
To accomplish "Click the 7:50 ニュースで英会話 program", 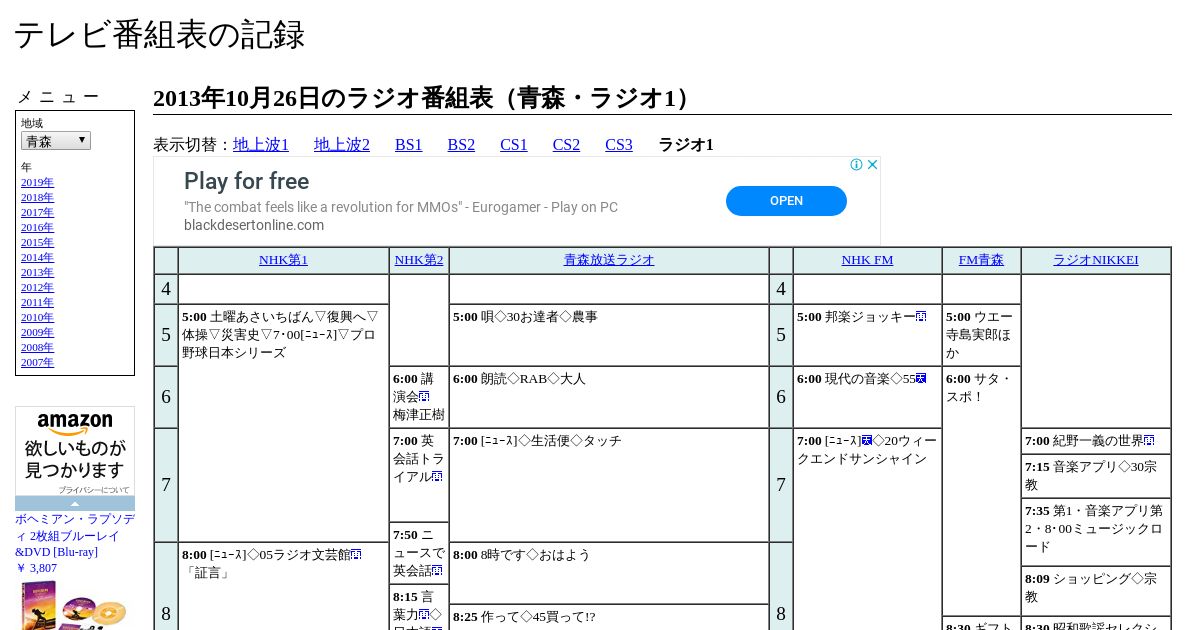I will [419, 553].
